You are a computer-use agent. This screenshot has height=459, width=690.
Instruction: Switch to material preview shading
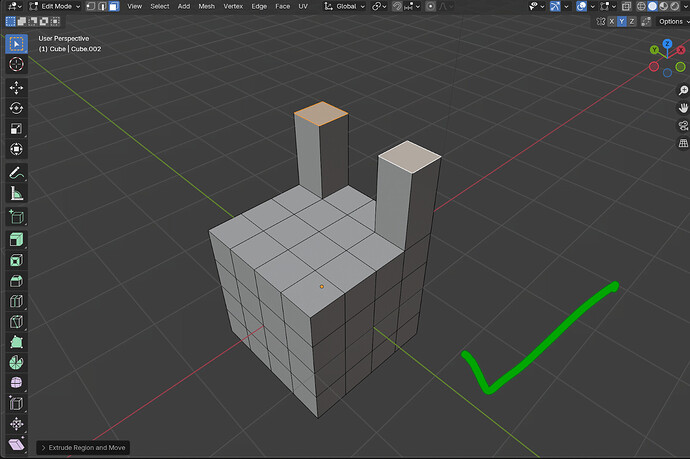(x=663, y=6)
